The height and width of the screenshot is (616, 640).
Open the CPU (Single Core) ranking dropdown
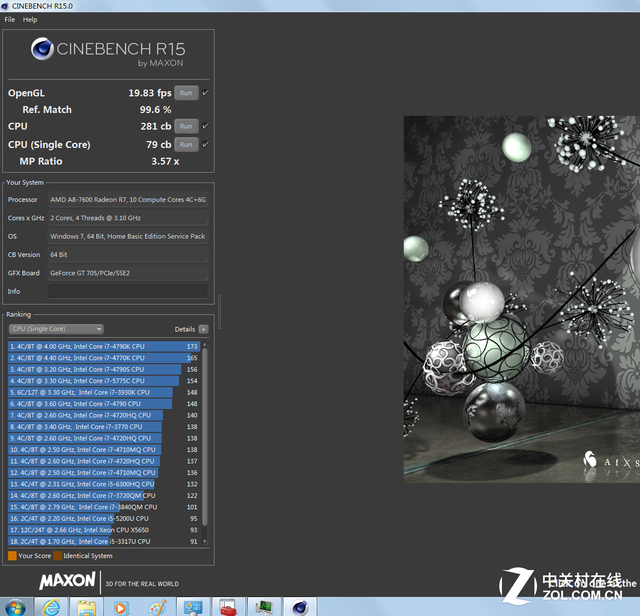(56, 329)
